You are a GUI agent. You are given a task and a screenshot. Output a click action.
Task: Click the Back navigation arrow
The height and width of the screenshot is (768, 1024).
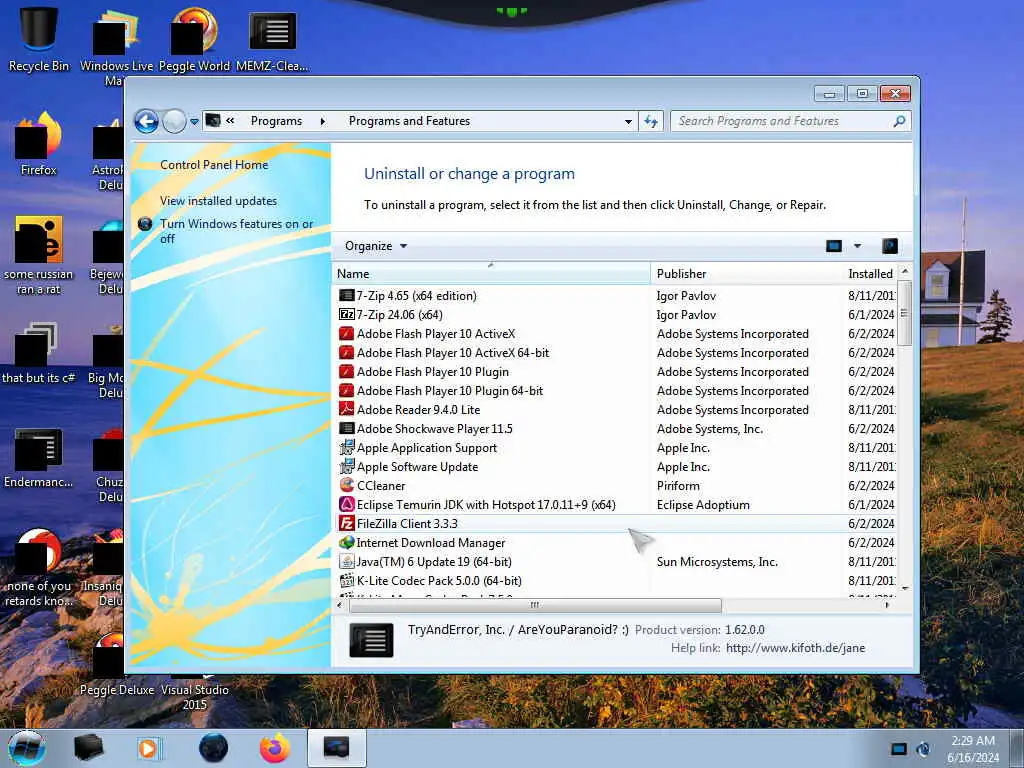146,121
